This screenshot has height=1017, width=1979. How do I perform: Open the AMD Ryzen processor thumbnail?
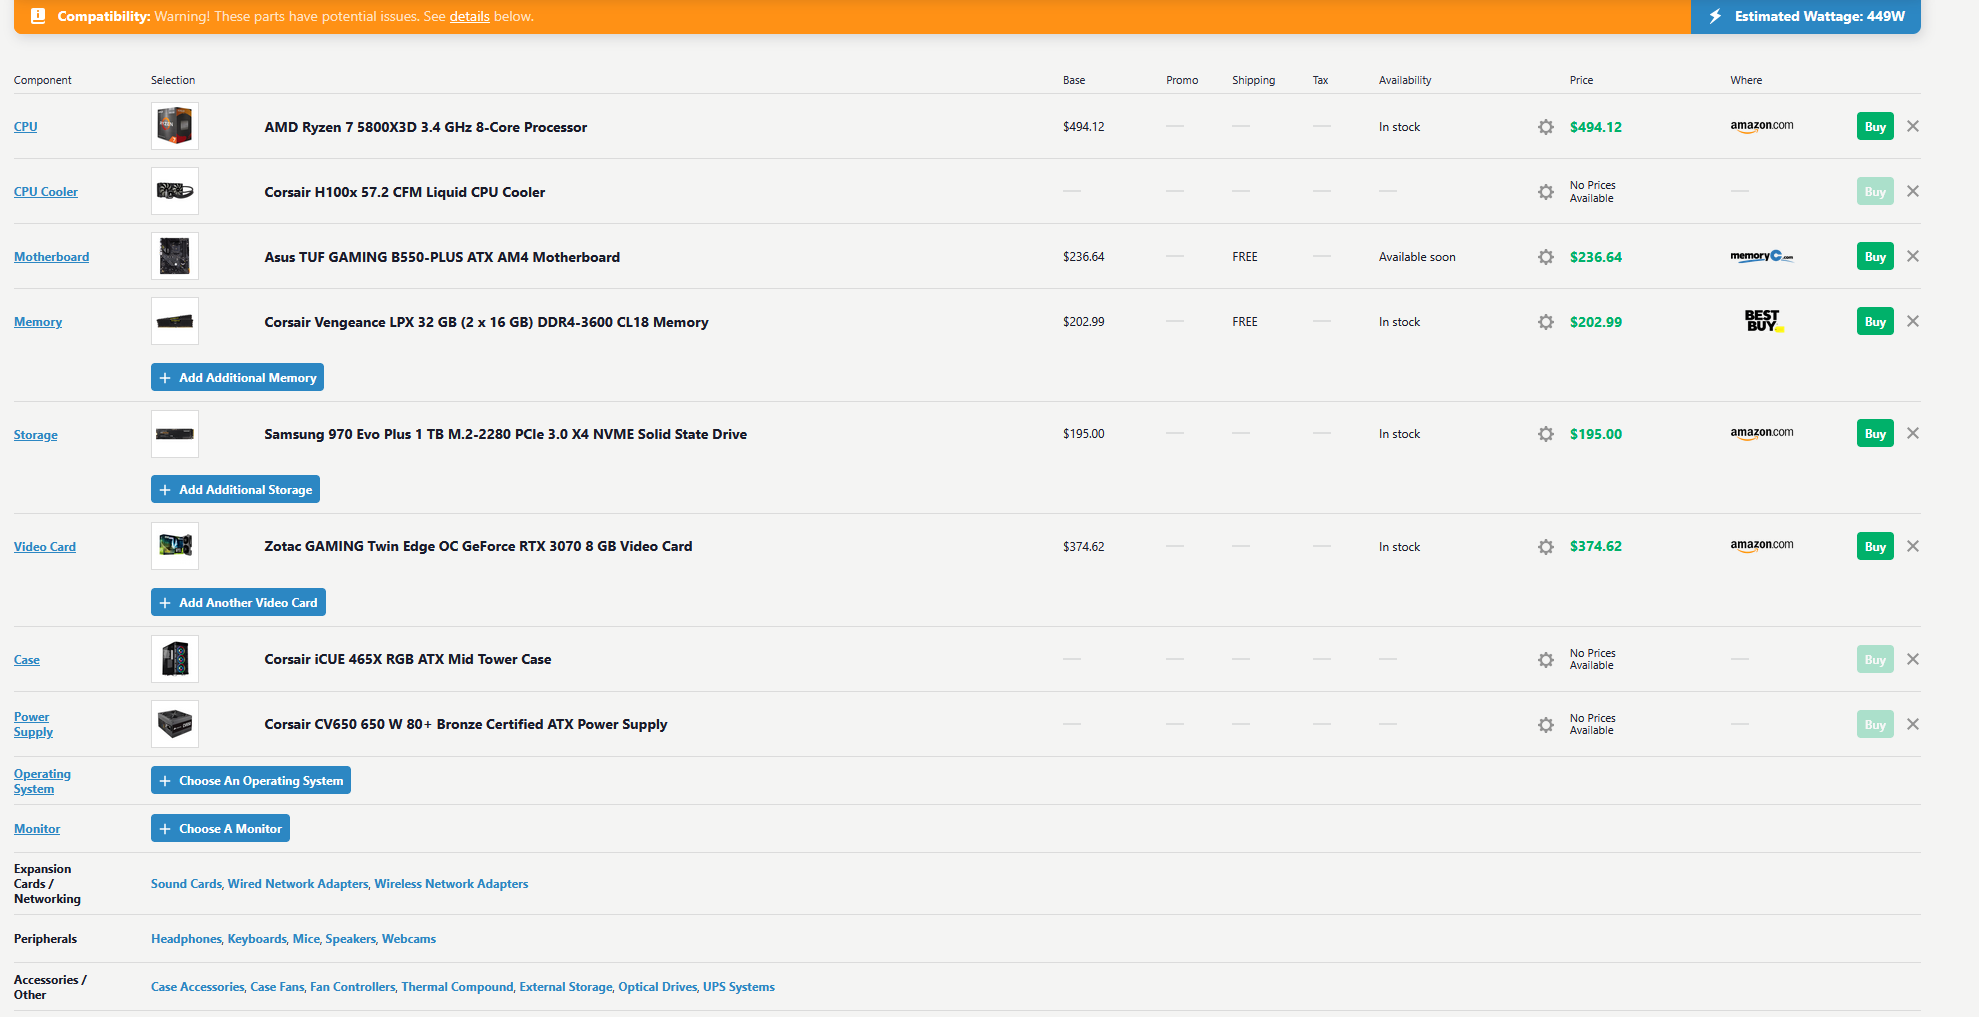[x=175, y=126]
